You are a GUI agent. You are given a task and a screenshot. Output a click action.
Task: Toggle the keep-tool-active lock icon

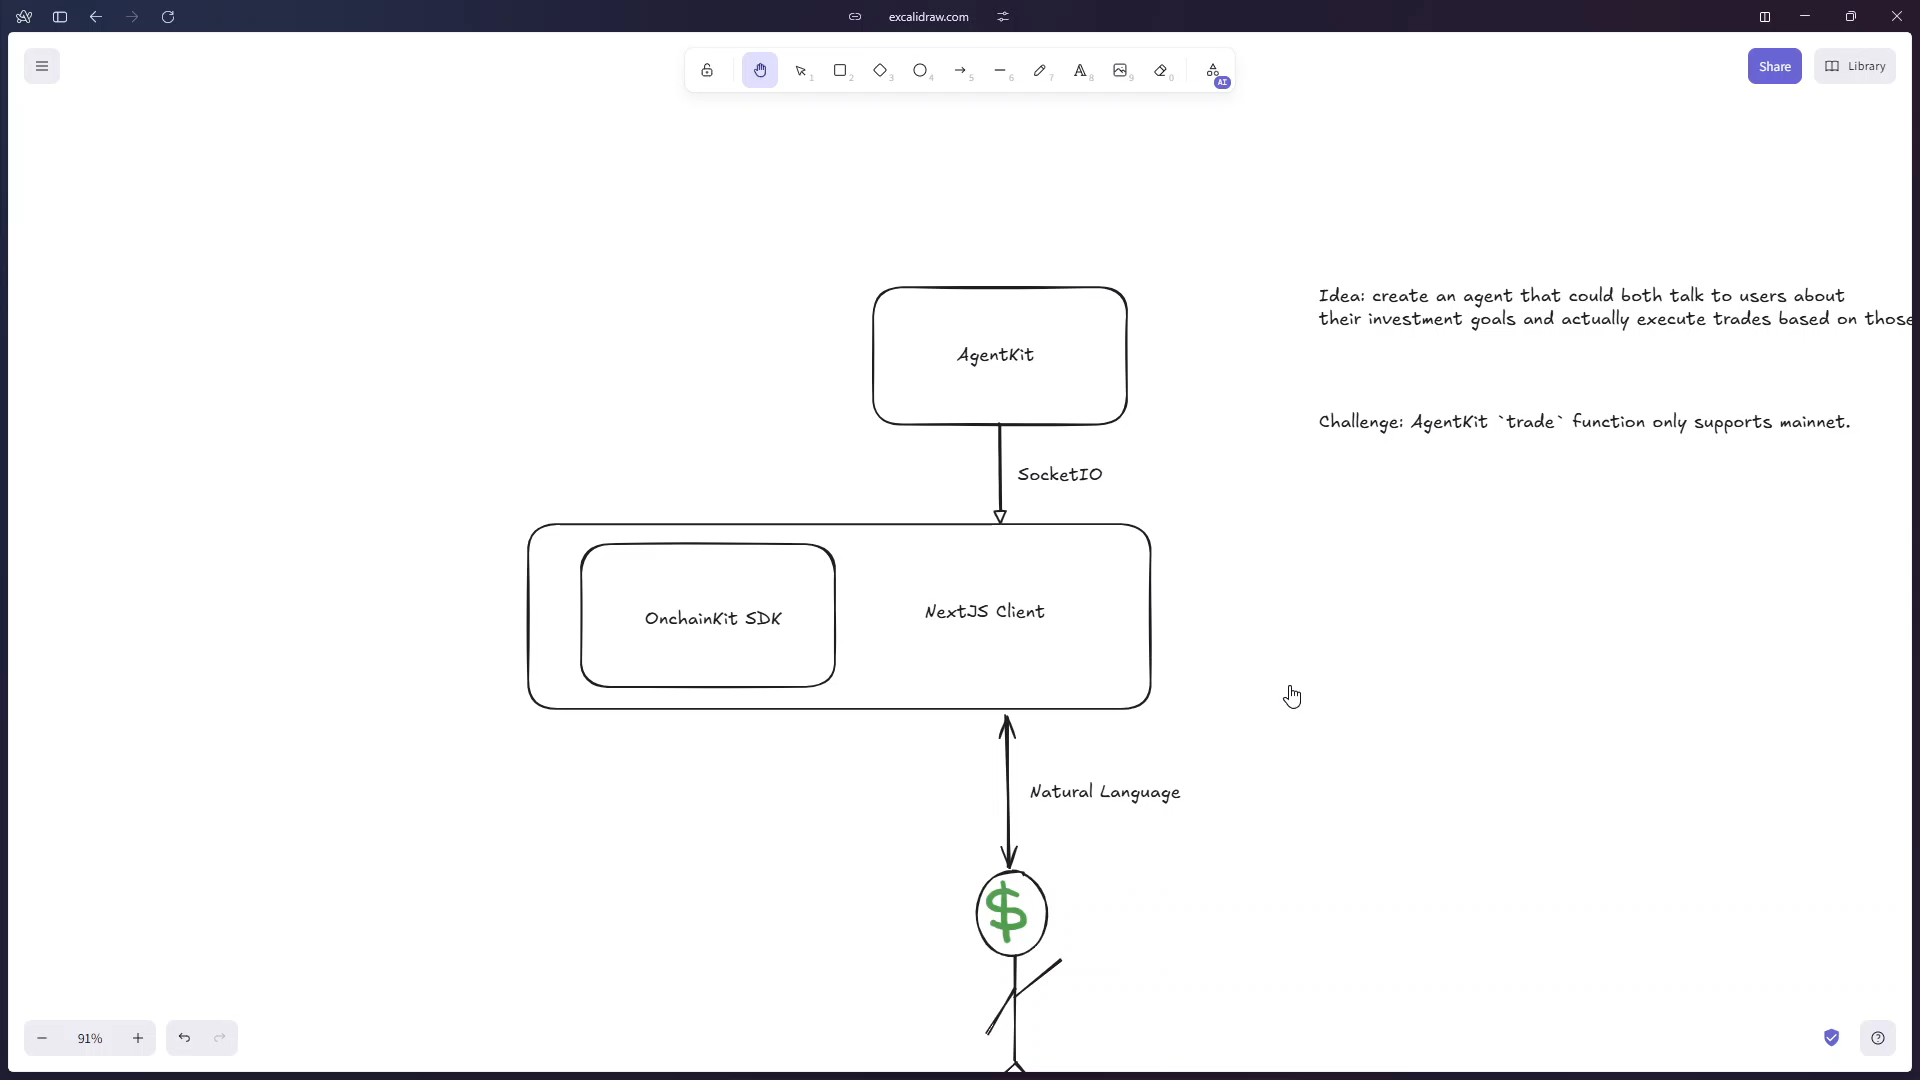point(707,70)
